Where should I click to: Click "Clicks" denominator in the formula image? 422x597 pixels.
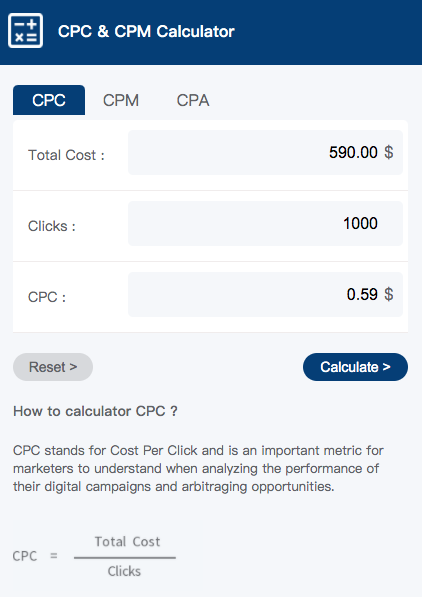click(x=124, y=571)
